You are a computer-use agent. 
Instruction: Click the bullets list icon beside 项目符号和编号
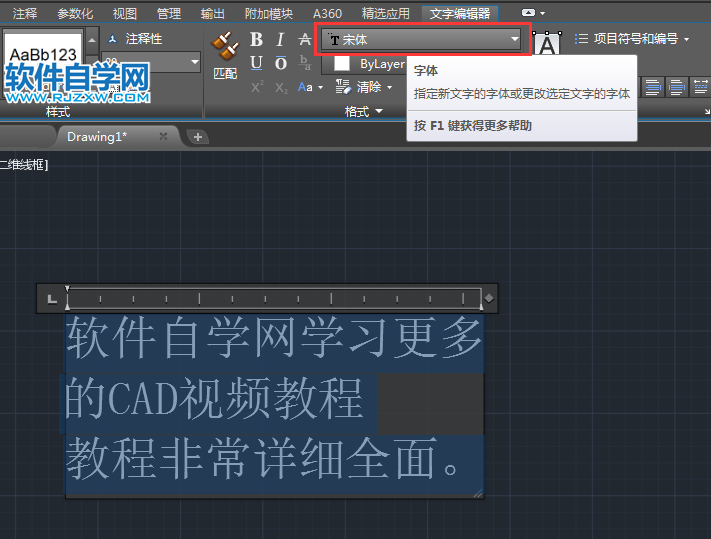(581, 39)
